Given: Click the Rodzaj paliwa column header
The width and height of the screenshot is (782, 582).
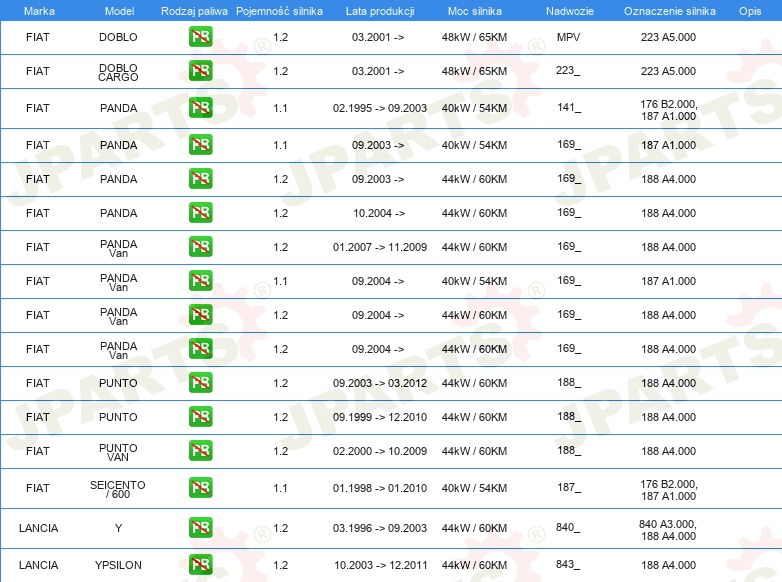Looking at the screenshot, I should click(194, 11).
